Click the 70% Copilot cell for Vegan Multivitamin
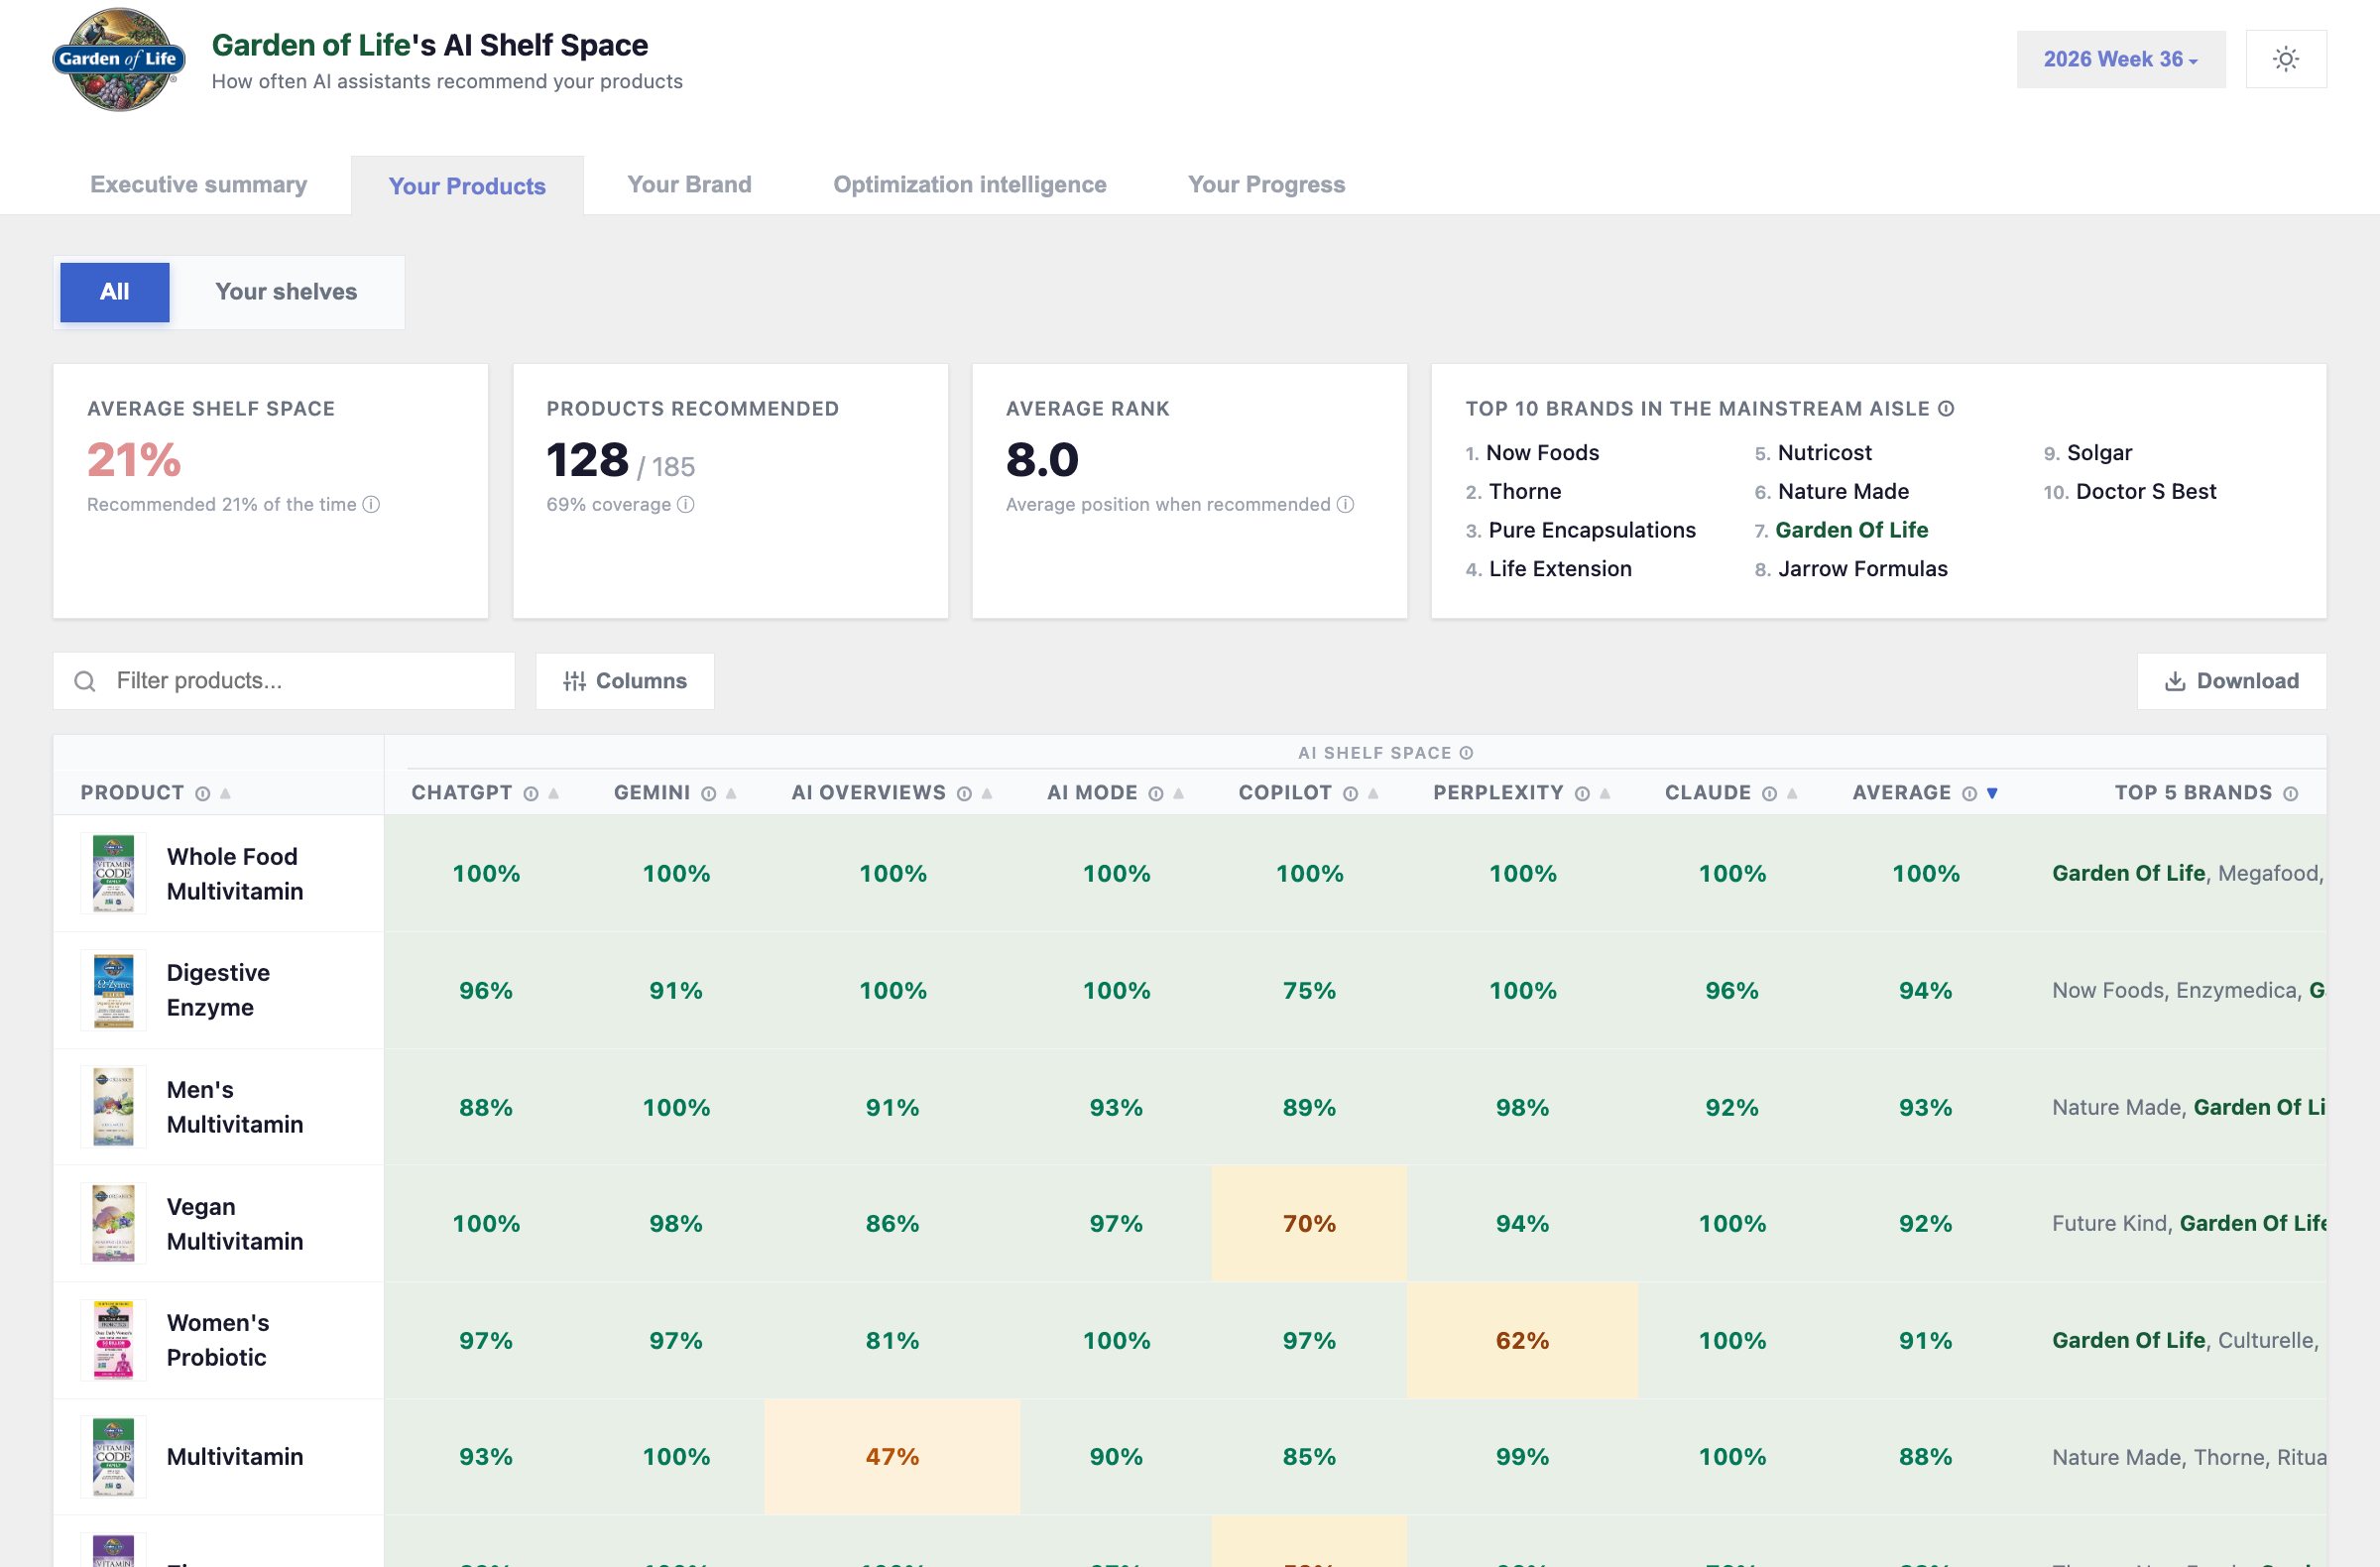The width and height of the screenshot is (2380, 1567). tap(1309, 1223)
